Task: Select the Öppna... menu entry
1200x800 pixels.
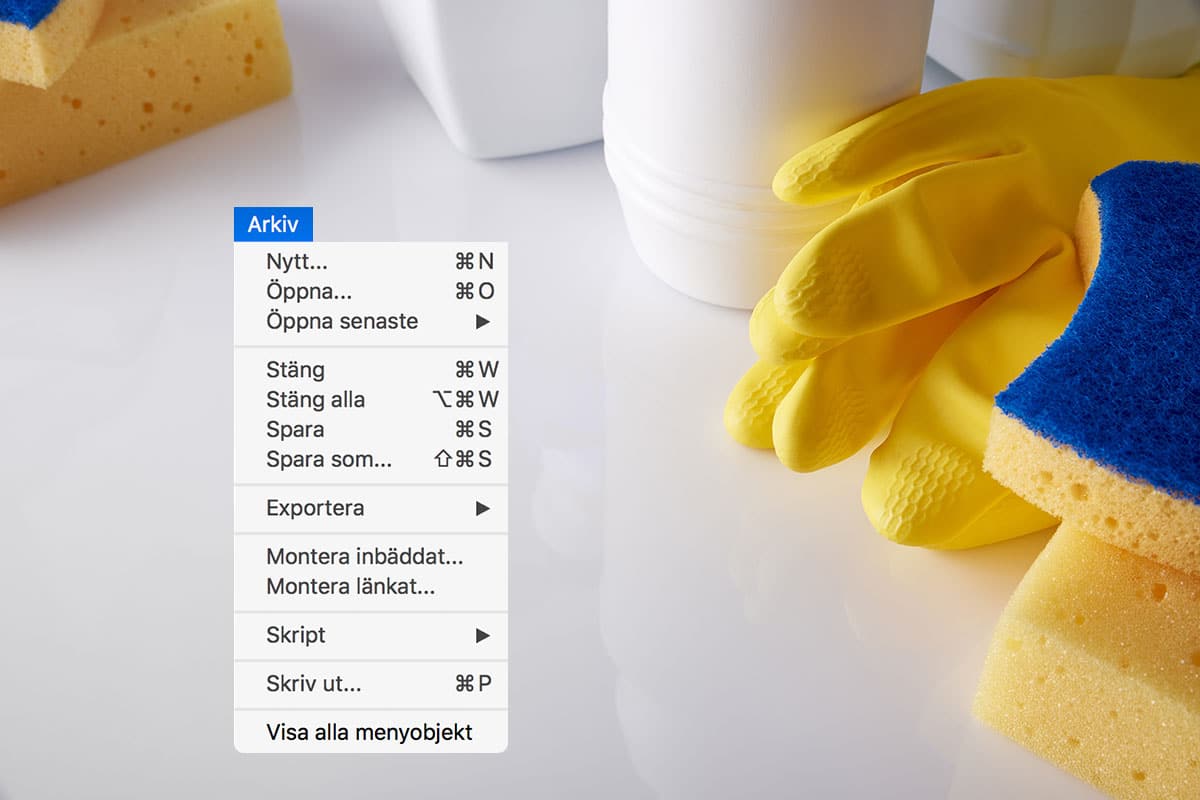Action: pyautogui.click(x=371, y=292)
